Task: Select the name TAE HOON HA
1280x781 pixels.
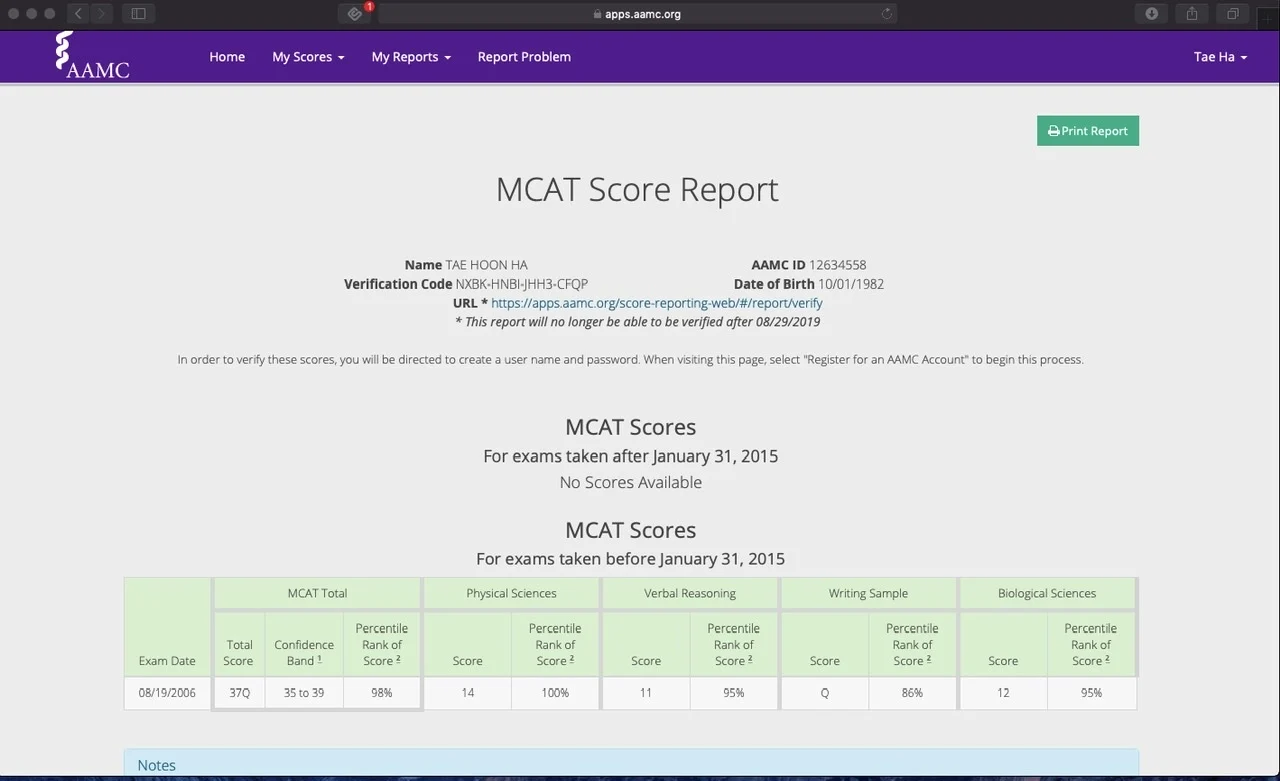Action: (x=486, y=265)
